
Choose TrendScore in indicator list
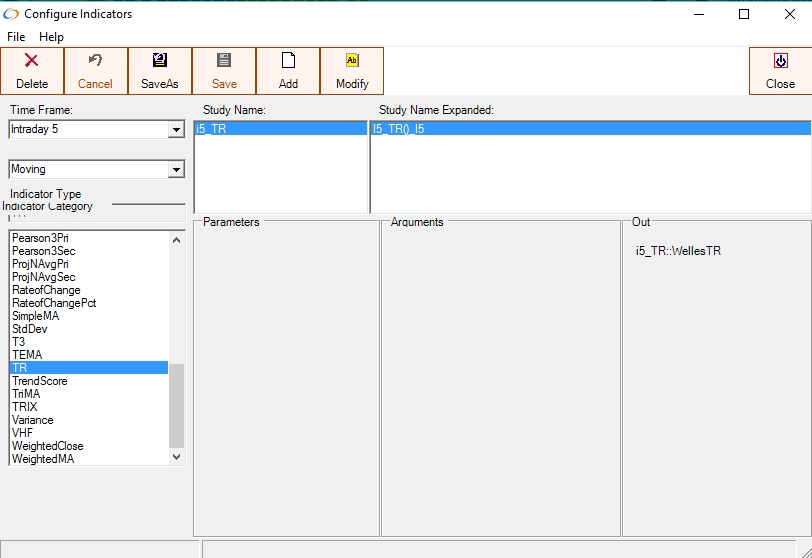(40, 381)
